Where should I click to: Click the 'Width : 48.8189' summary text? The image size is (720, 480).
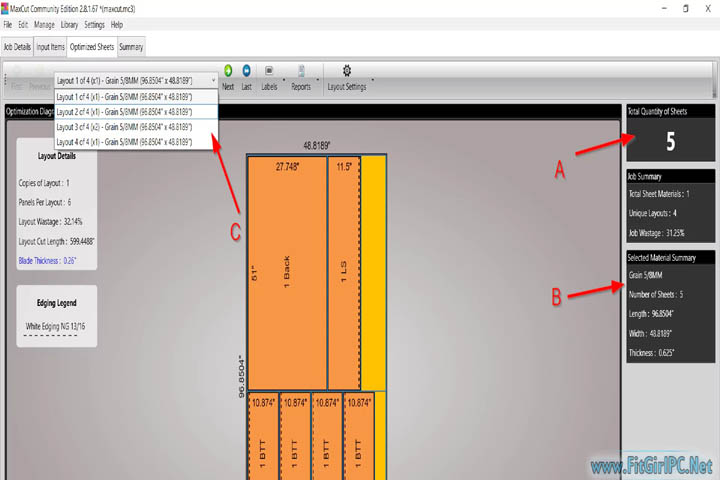pos(650,334)
